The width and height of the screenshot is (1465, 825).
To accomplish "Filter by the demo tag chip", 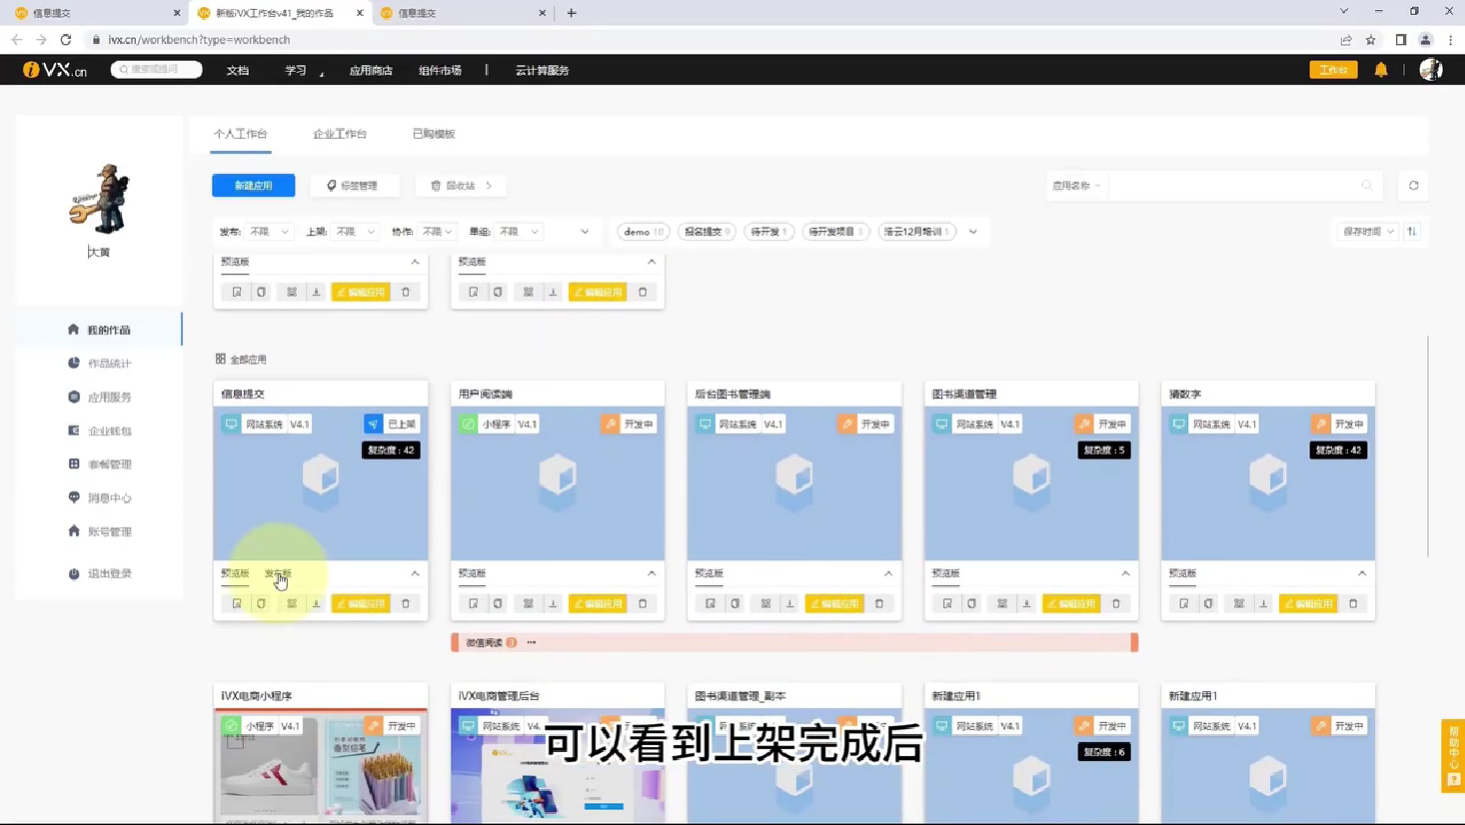I will coord(643,231).
